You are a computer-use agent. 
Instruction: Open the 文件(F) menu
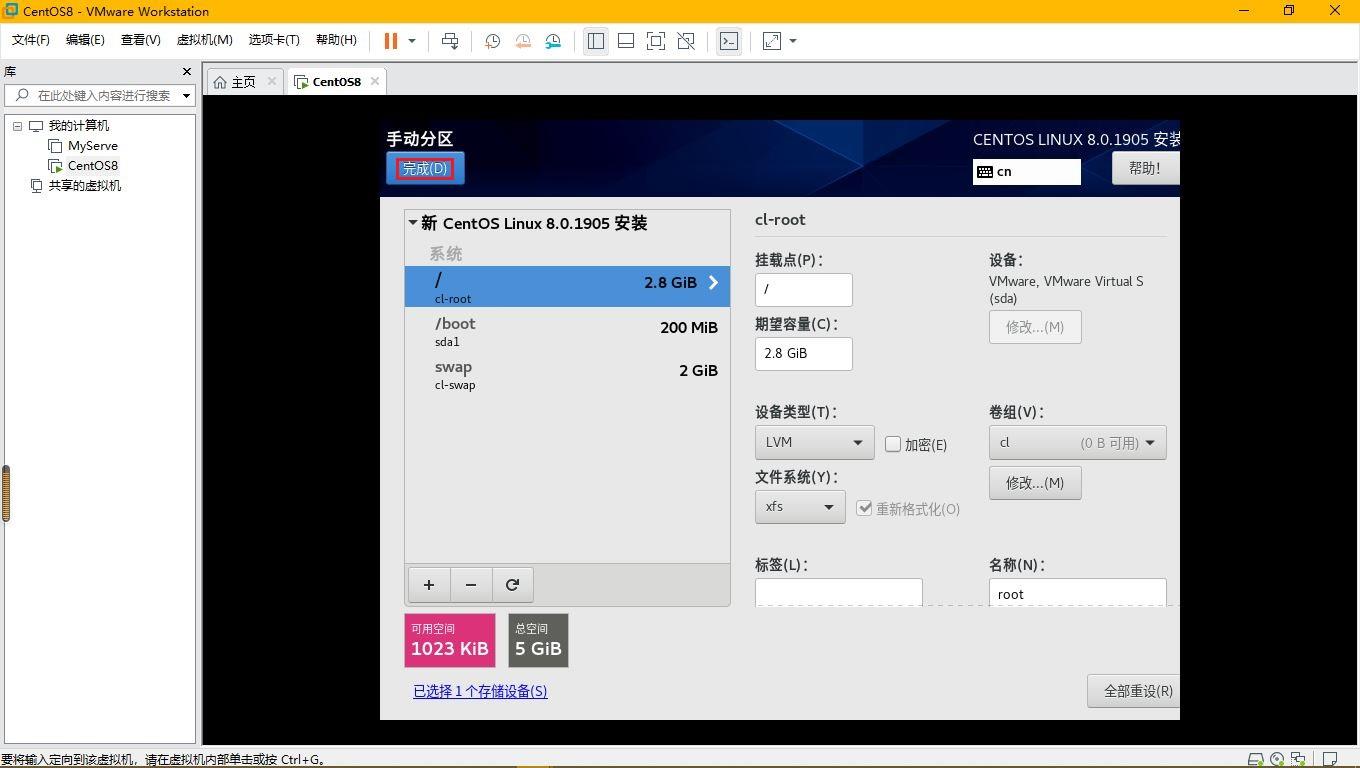[31, 40]
